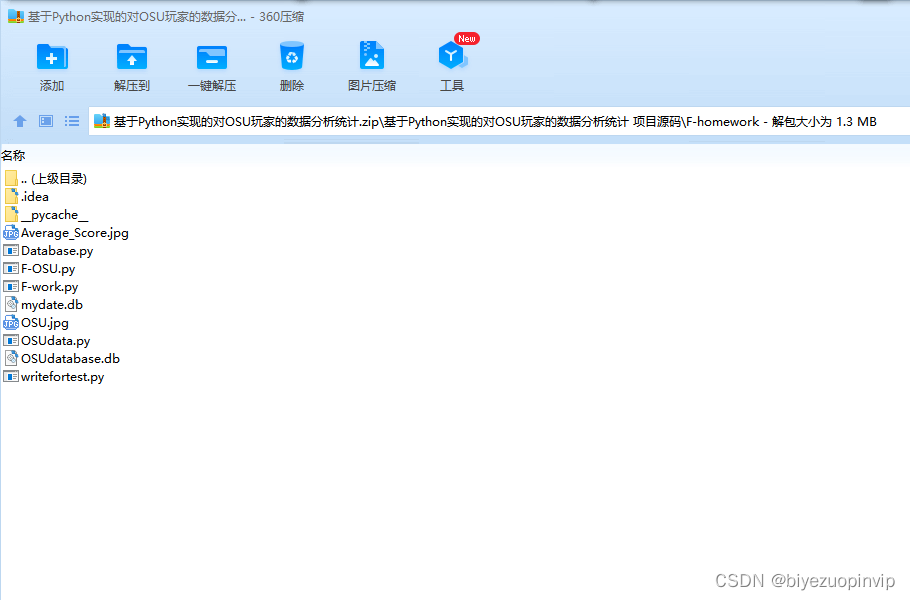The image size is (910, 600).
Task: Select the file name 'OSUdatabase.db'
Action: click(x=70, y=359)
